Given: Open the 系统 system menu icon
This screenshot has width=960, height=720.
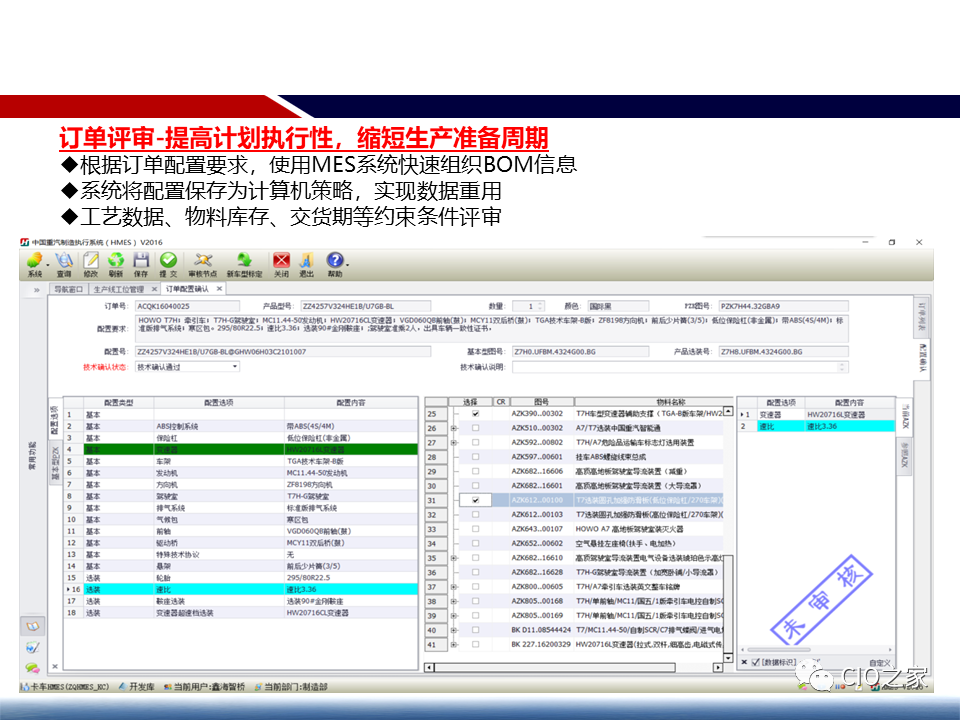Looking at the screenshot, I should click(34, 261).
